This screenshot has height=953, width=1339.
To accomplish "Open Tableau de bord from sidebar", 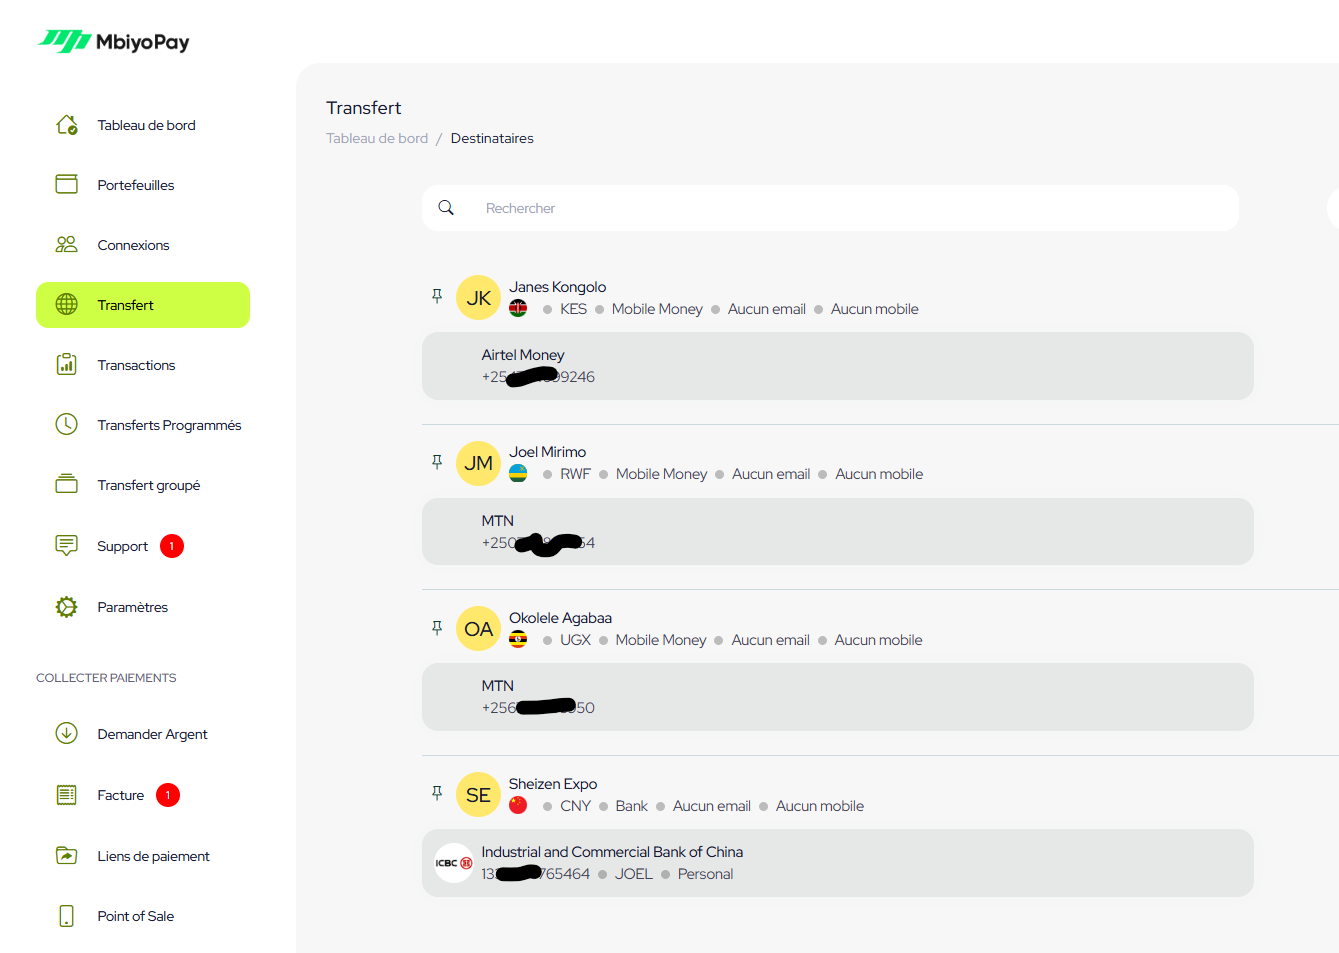I will pyautogui.click(x=146, y=125).
